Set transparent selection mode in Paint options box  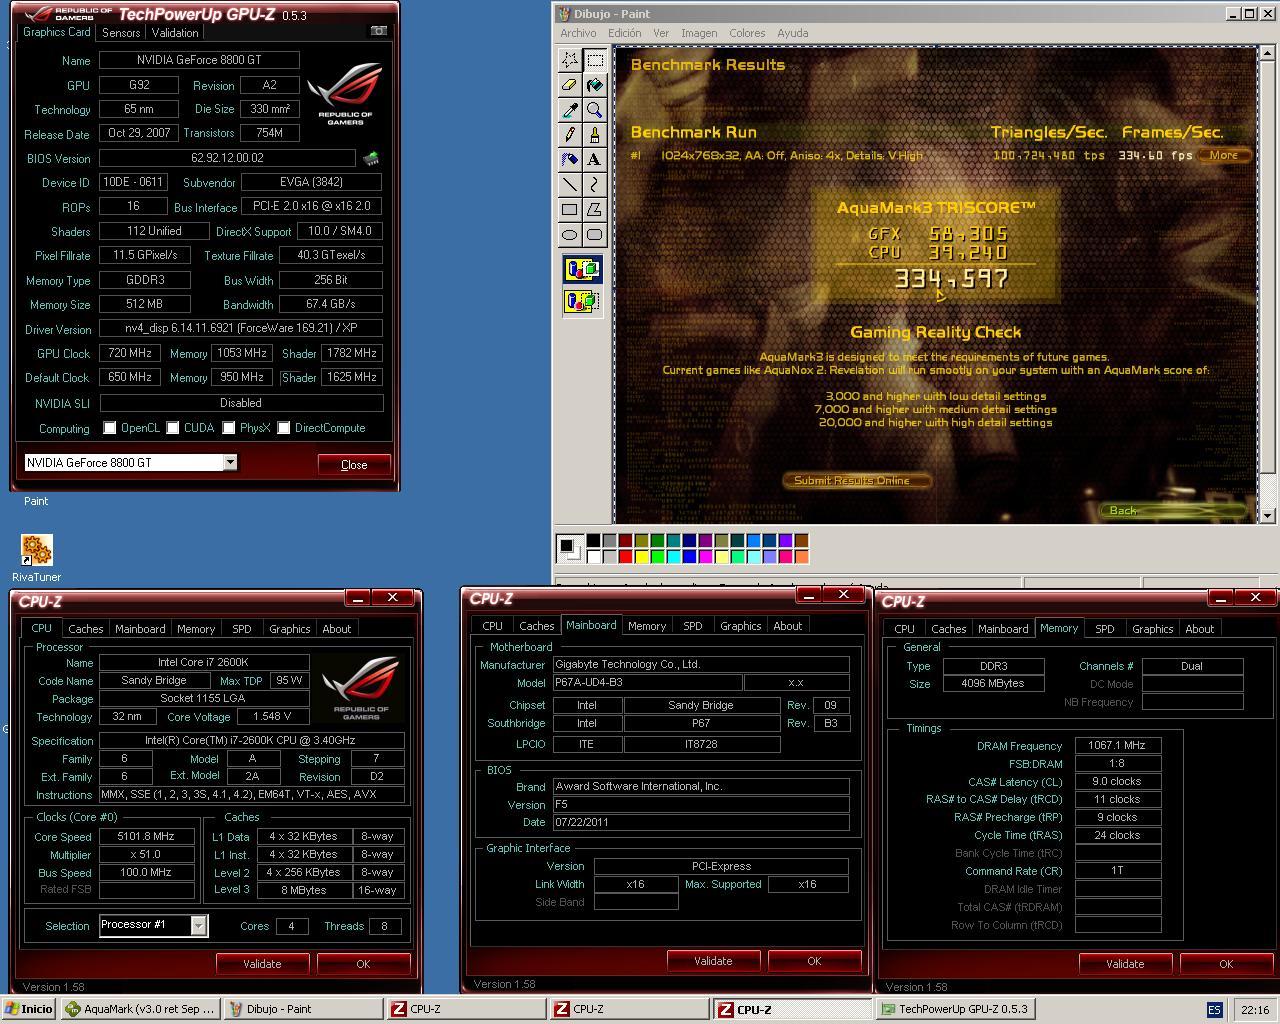click(582, 301)
